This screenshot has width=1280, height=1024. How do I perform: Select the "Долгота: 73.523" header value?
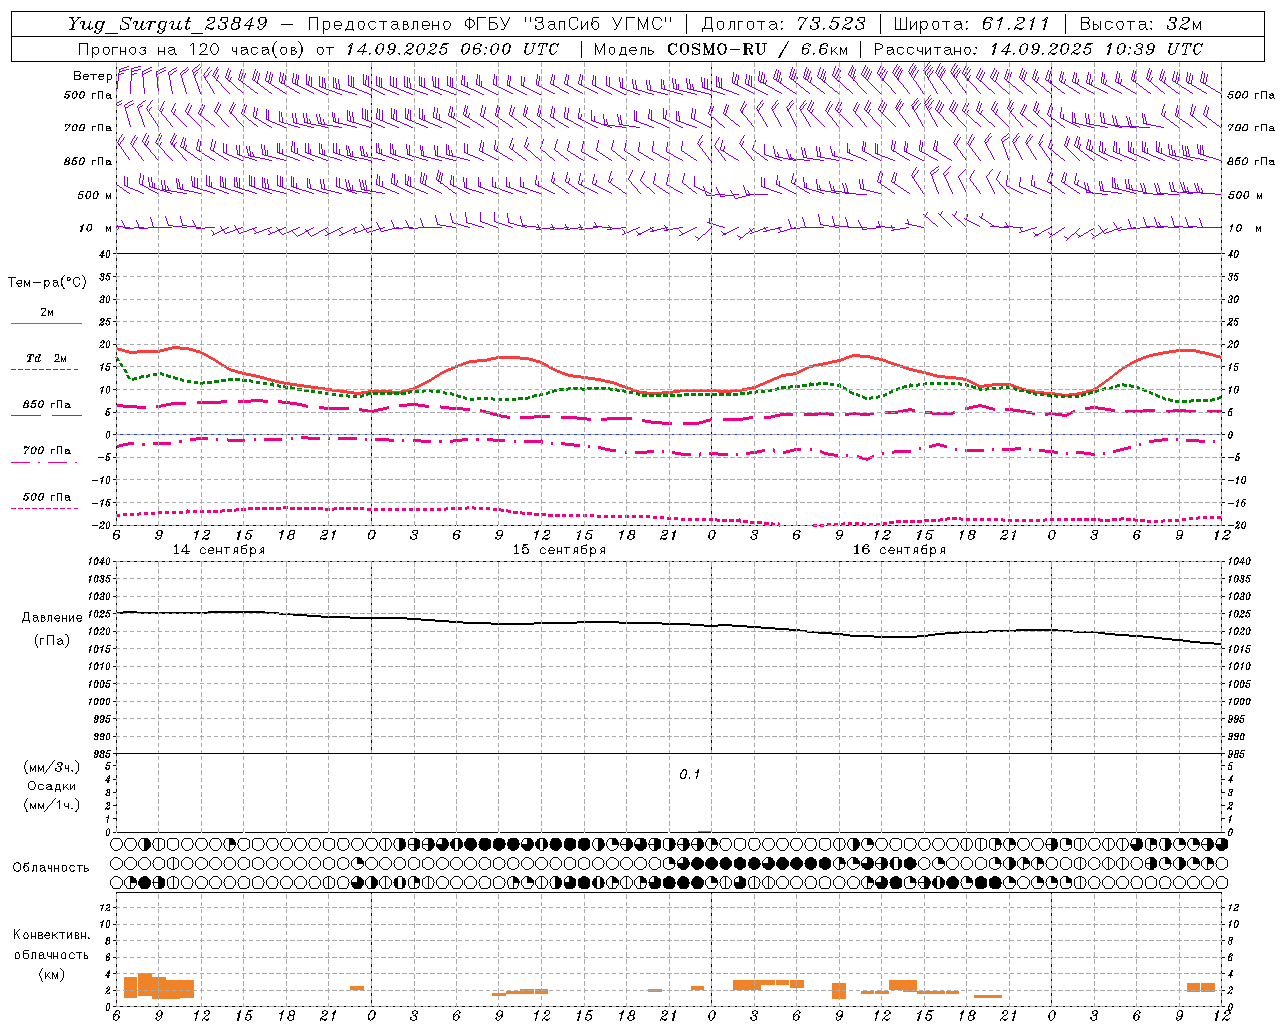coord(784,24)
